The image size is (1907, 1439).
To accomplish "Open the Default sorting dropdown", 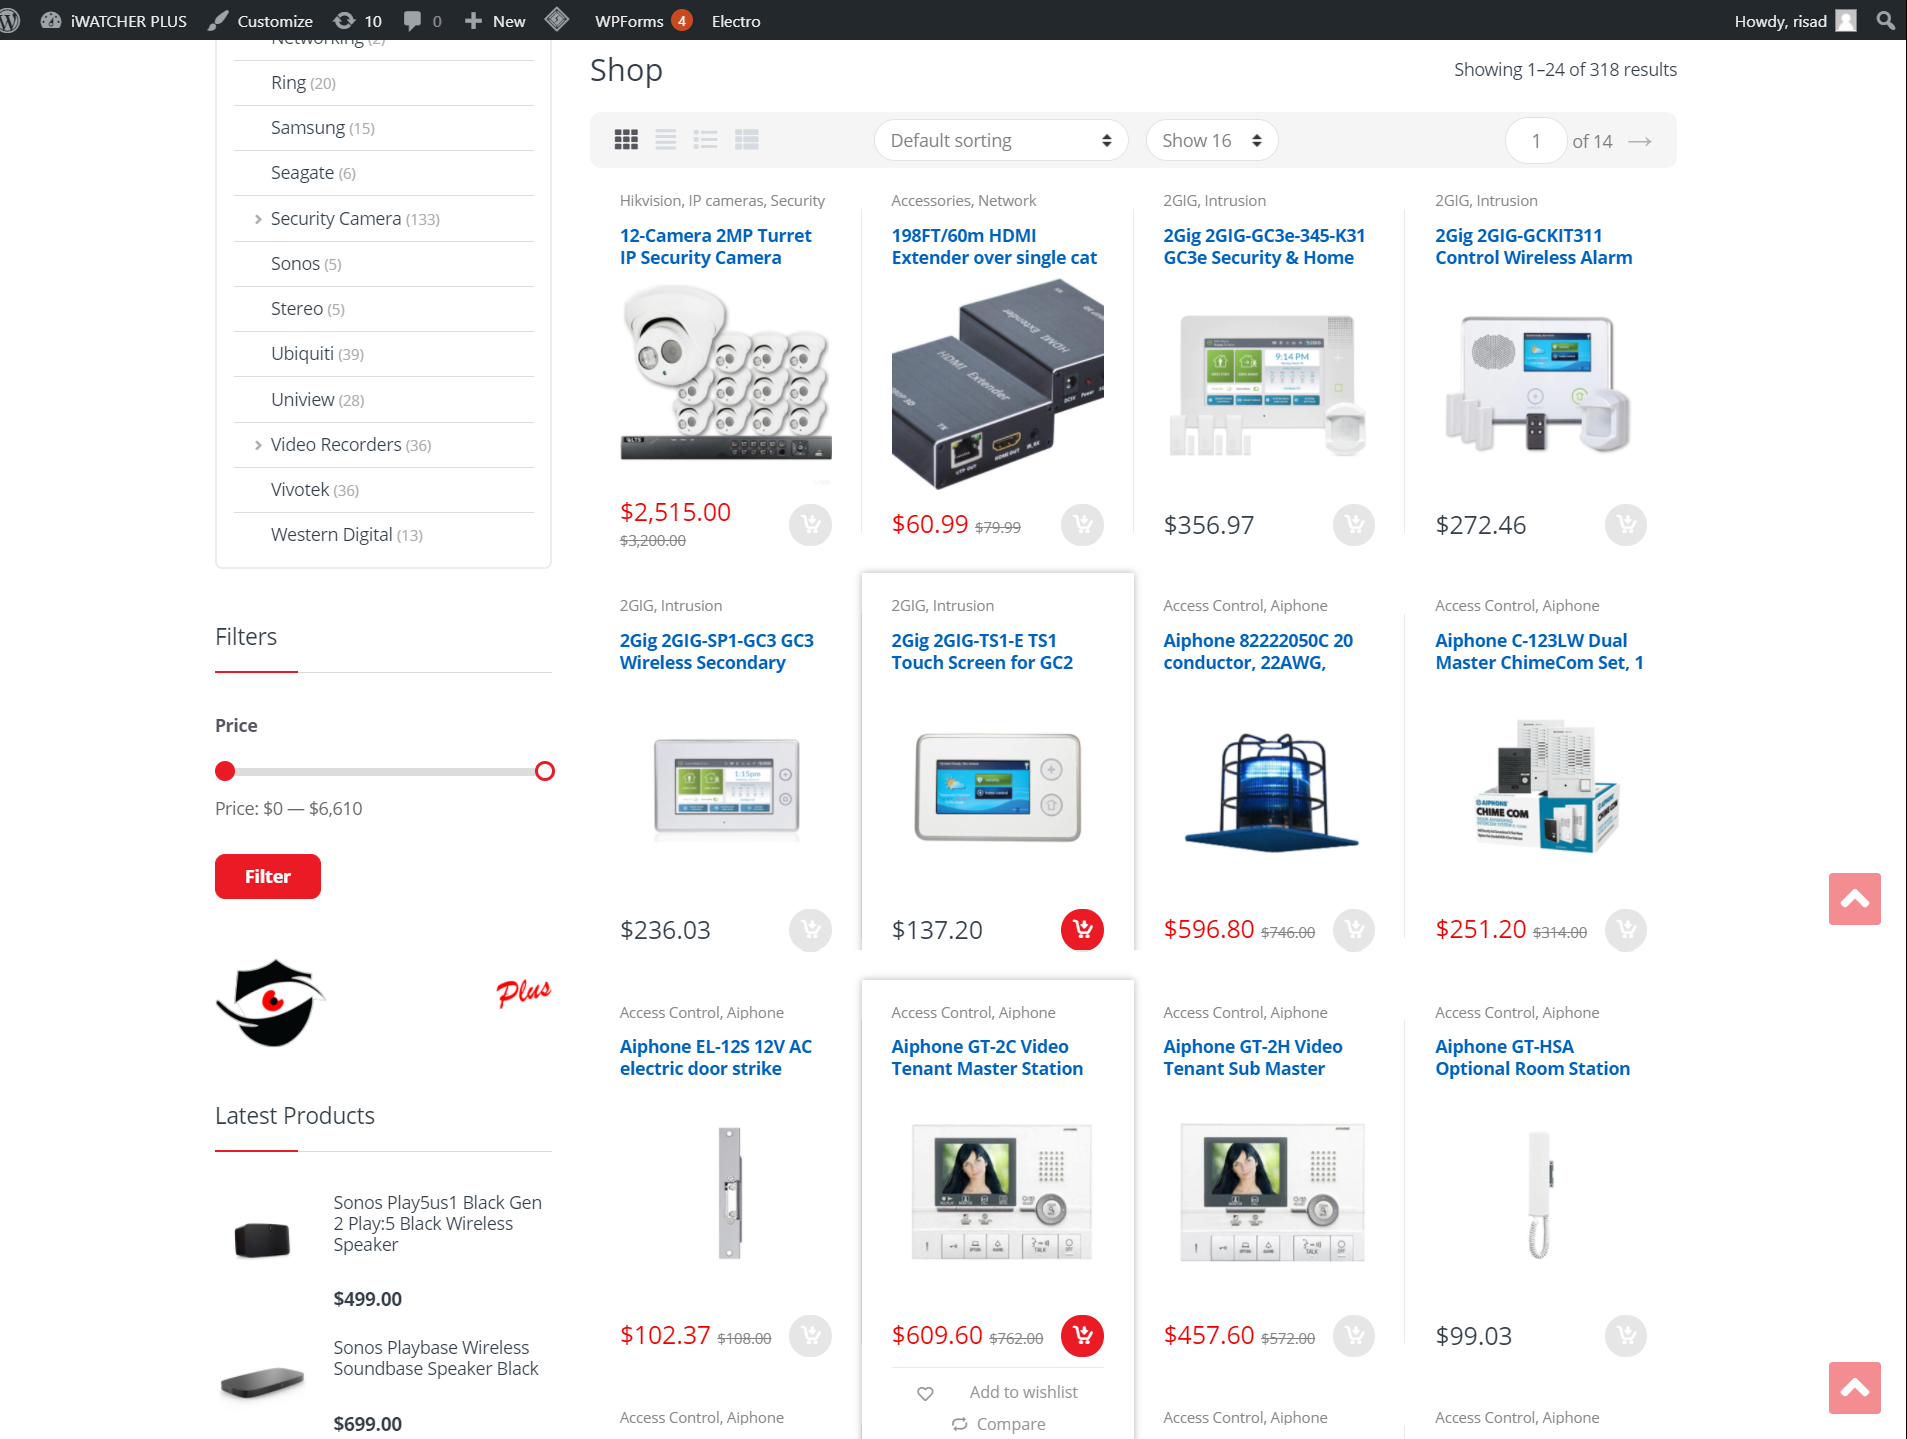I will [x=999, y=140].
